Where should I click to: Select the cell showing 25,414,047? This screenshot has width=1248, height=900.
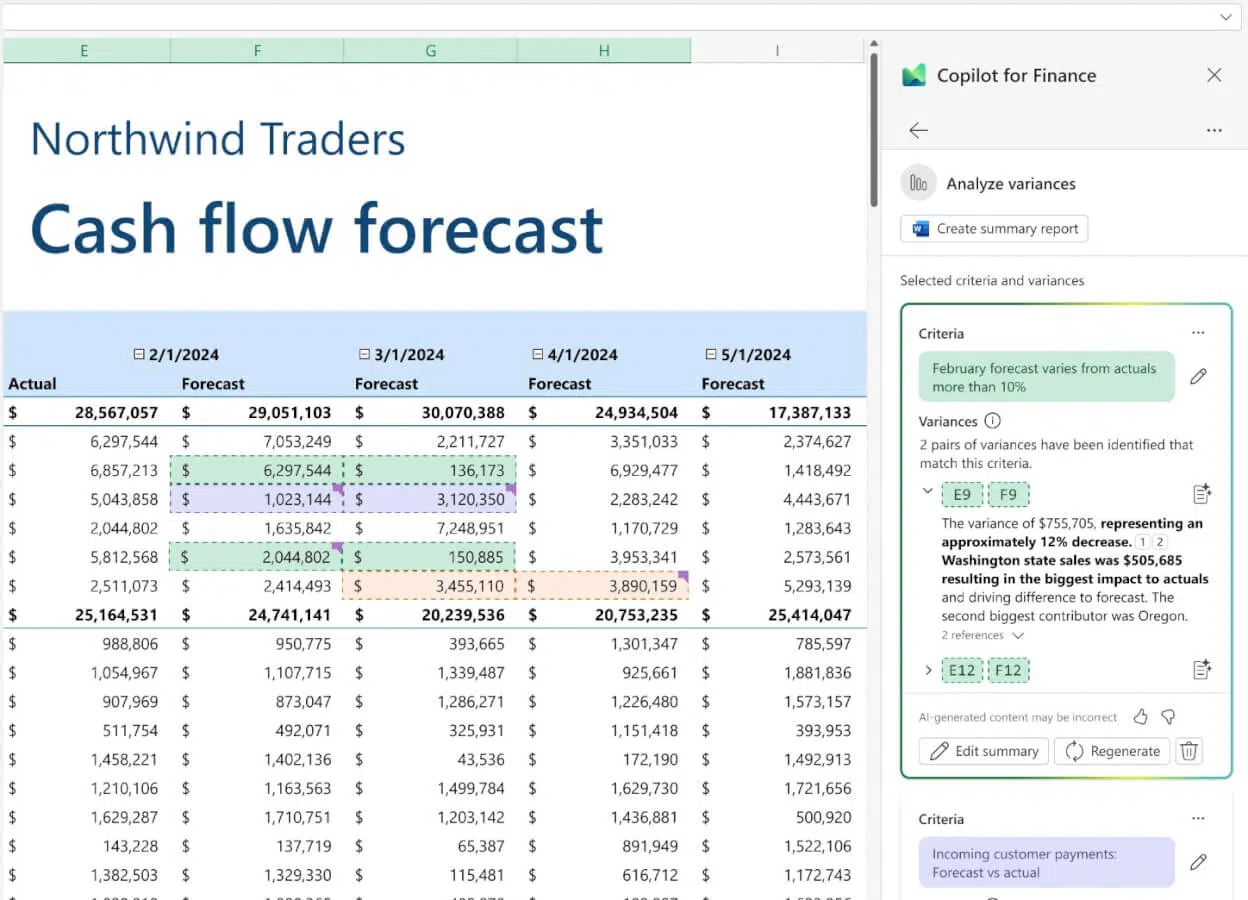point(777,615)
